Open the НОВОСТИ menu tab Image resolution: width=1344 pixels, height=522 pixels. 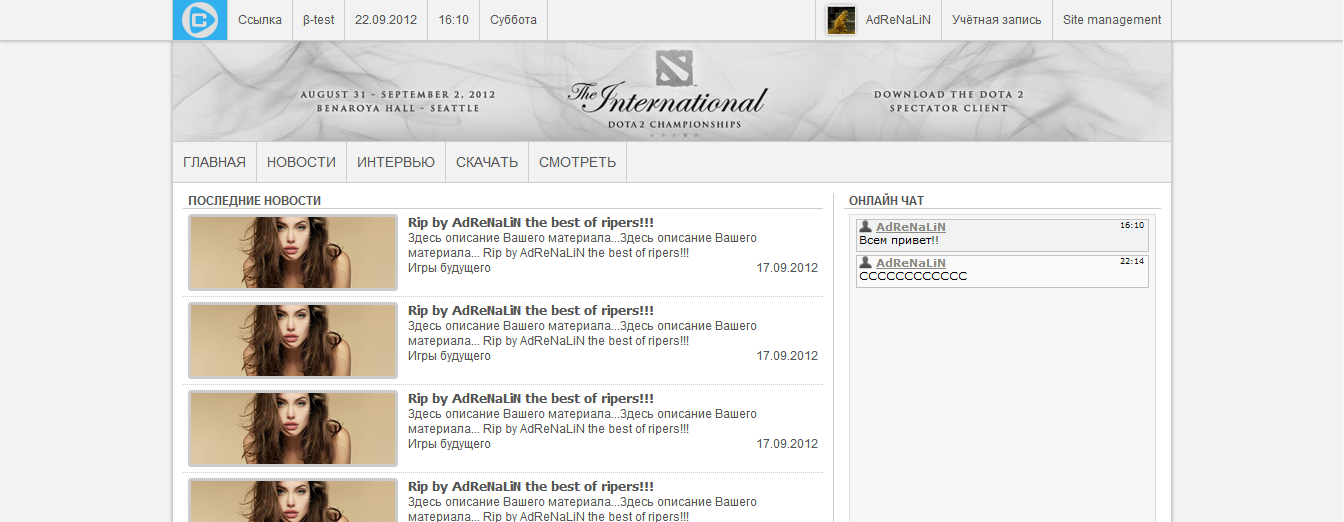point(301,162)
